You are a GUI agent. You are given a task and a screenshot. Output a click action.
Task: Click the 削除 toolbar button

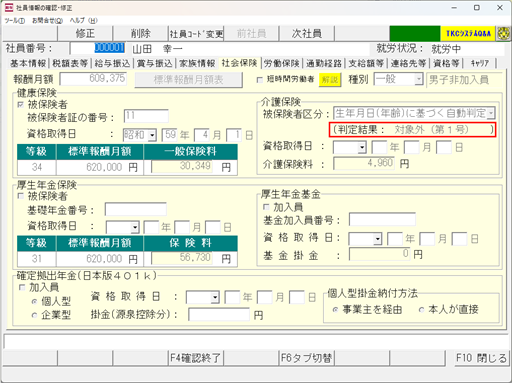[141, 33]
